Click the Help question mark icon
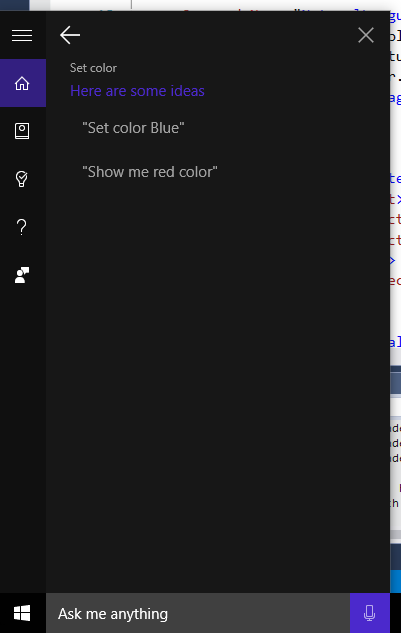 [x=22, y=227]
